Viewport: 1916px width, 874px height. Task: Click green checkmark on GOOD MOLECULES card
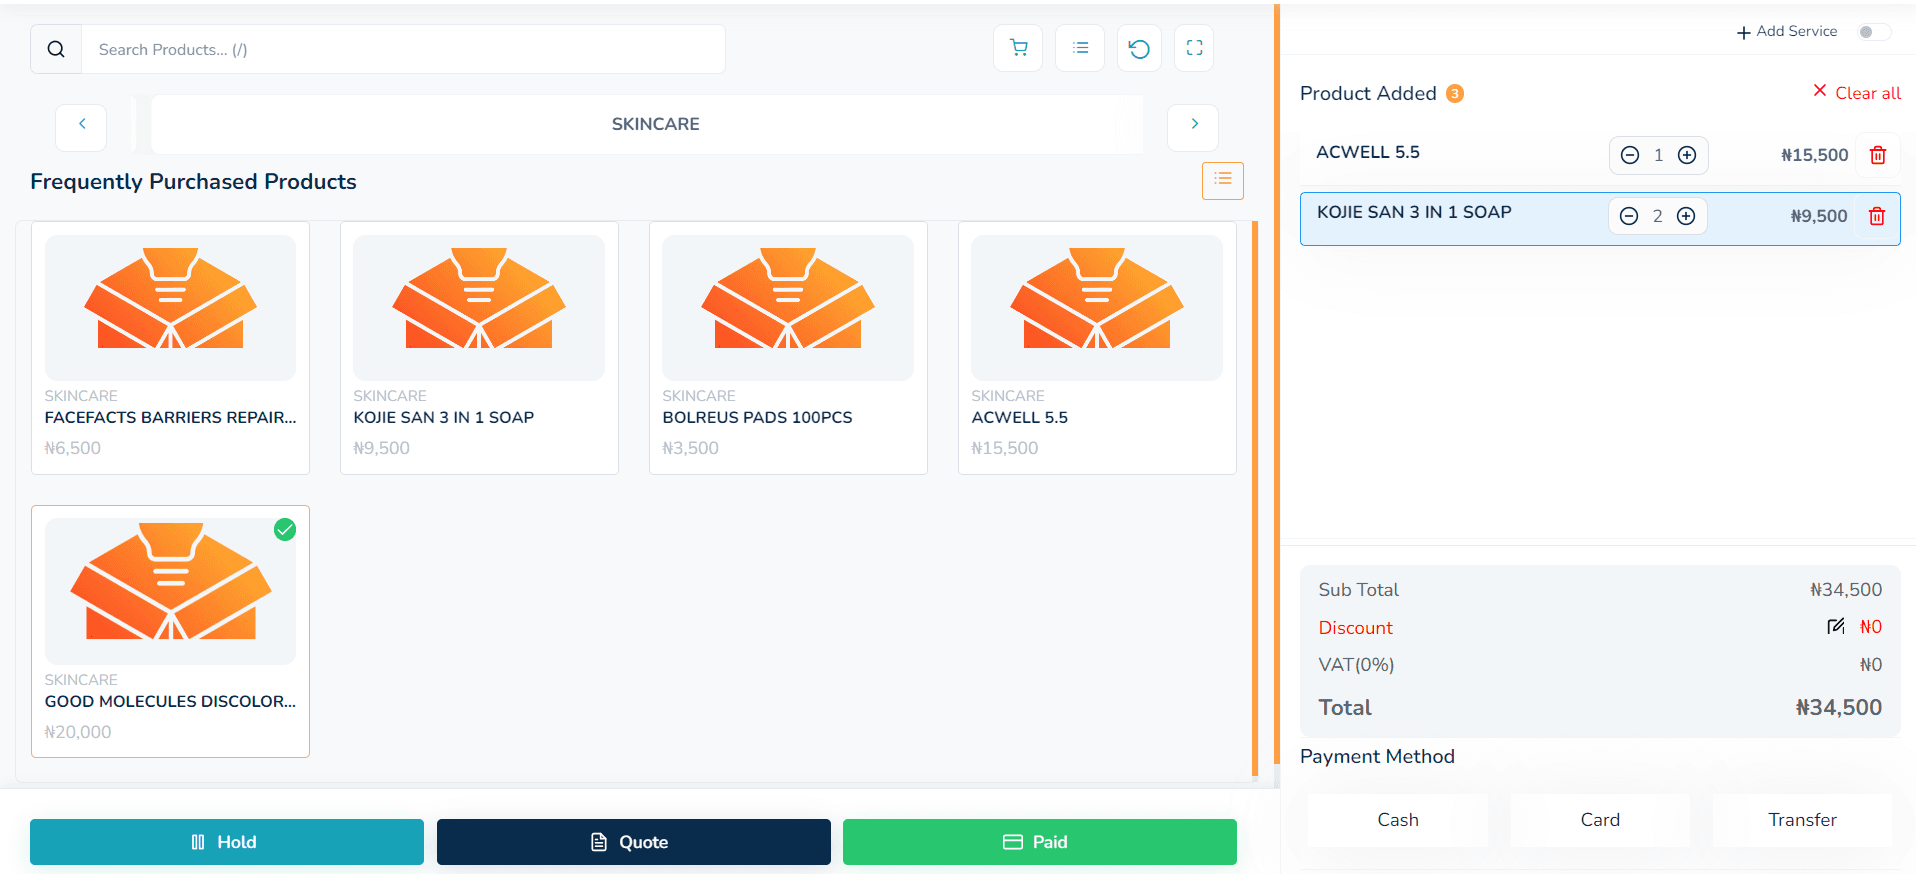[x=285, y=530]
